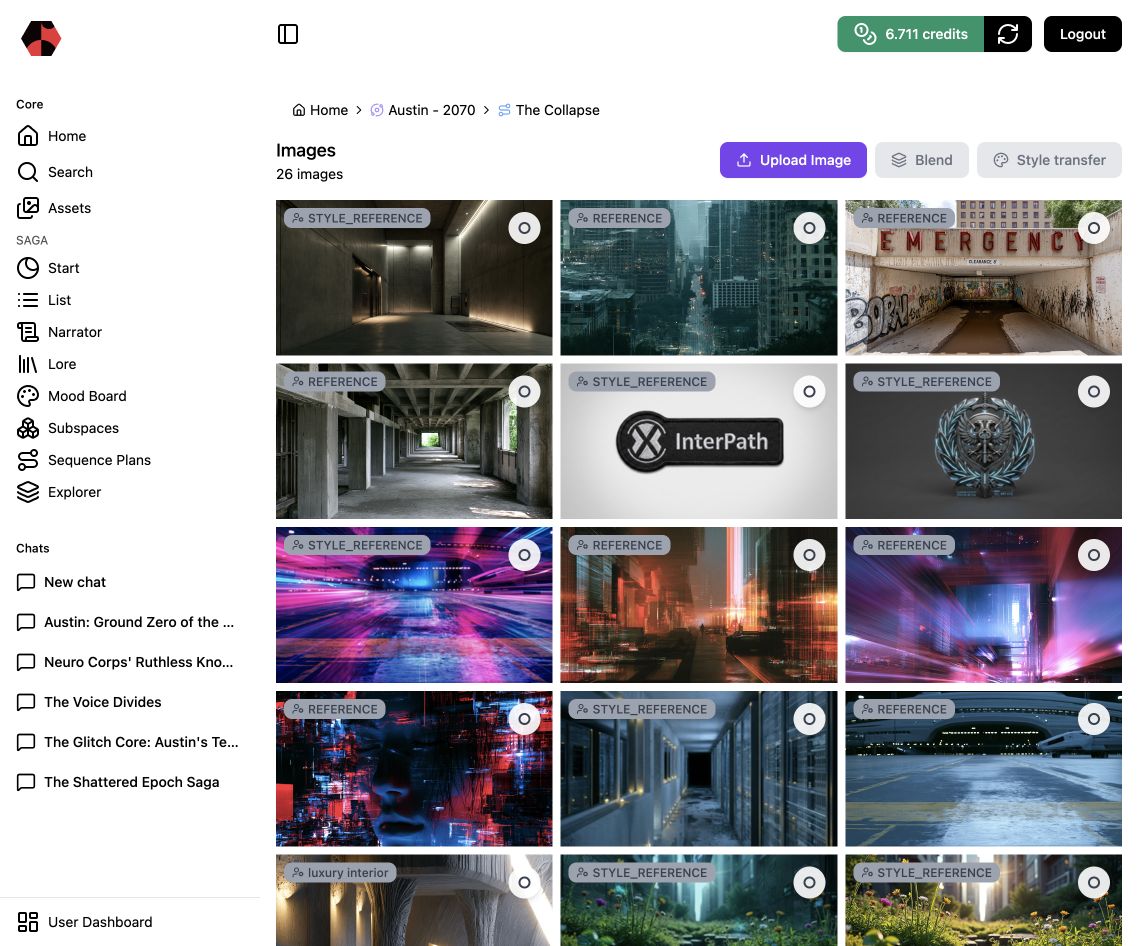
Task: Select the InterPath logo image
Action: 809,391
